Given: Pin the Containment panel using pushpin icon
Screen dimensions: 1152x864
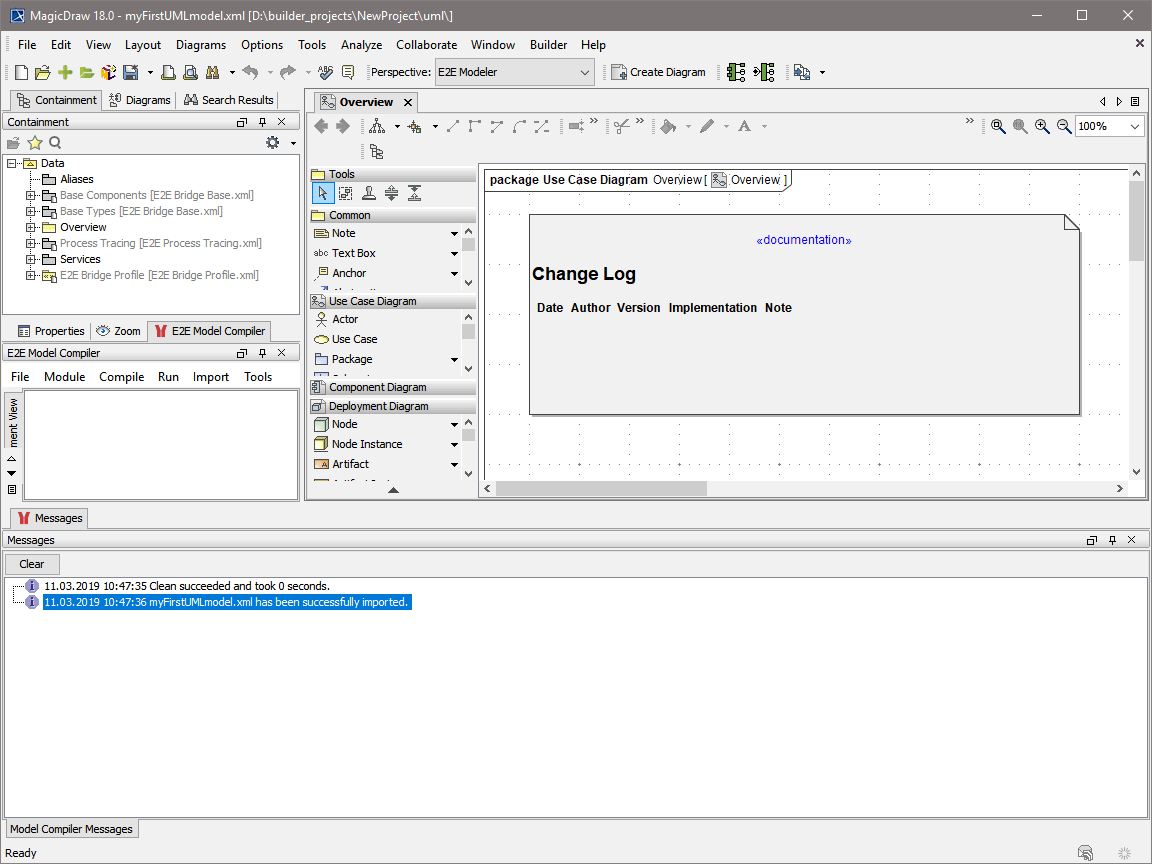Looking at the screenshot, I should [262, 122].
